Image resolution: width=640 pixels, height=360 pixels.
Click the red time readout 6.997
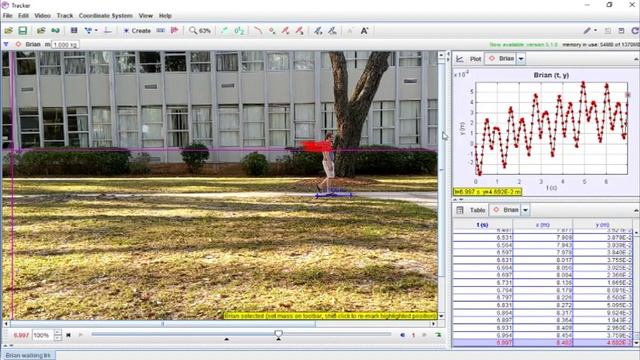pyautogui.click(x=21, y=335)
